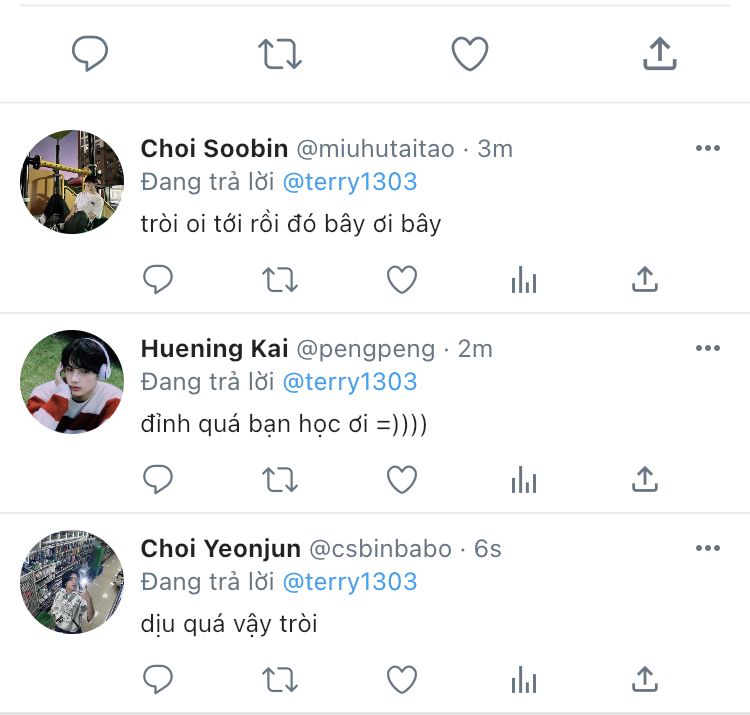Open Choi Soobin's avatar
Screen dimensions: 750x715
coord(72,182)
